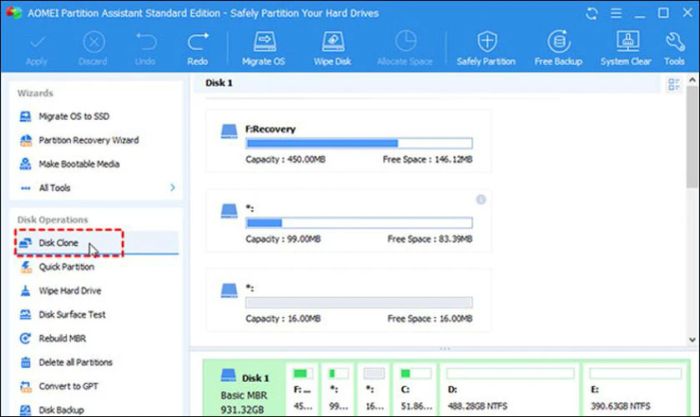Click the info icon on the 99.00MB partition

481,200
